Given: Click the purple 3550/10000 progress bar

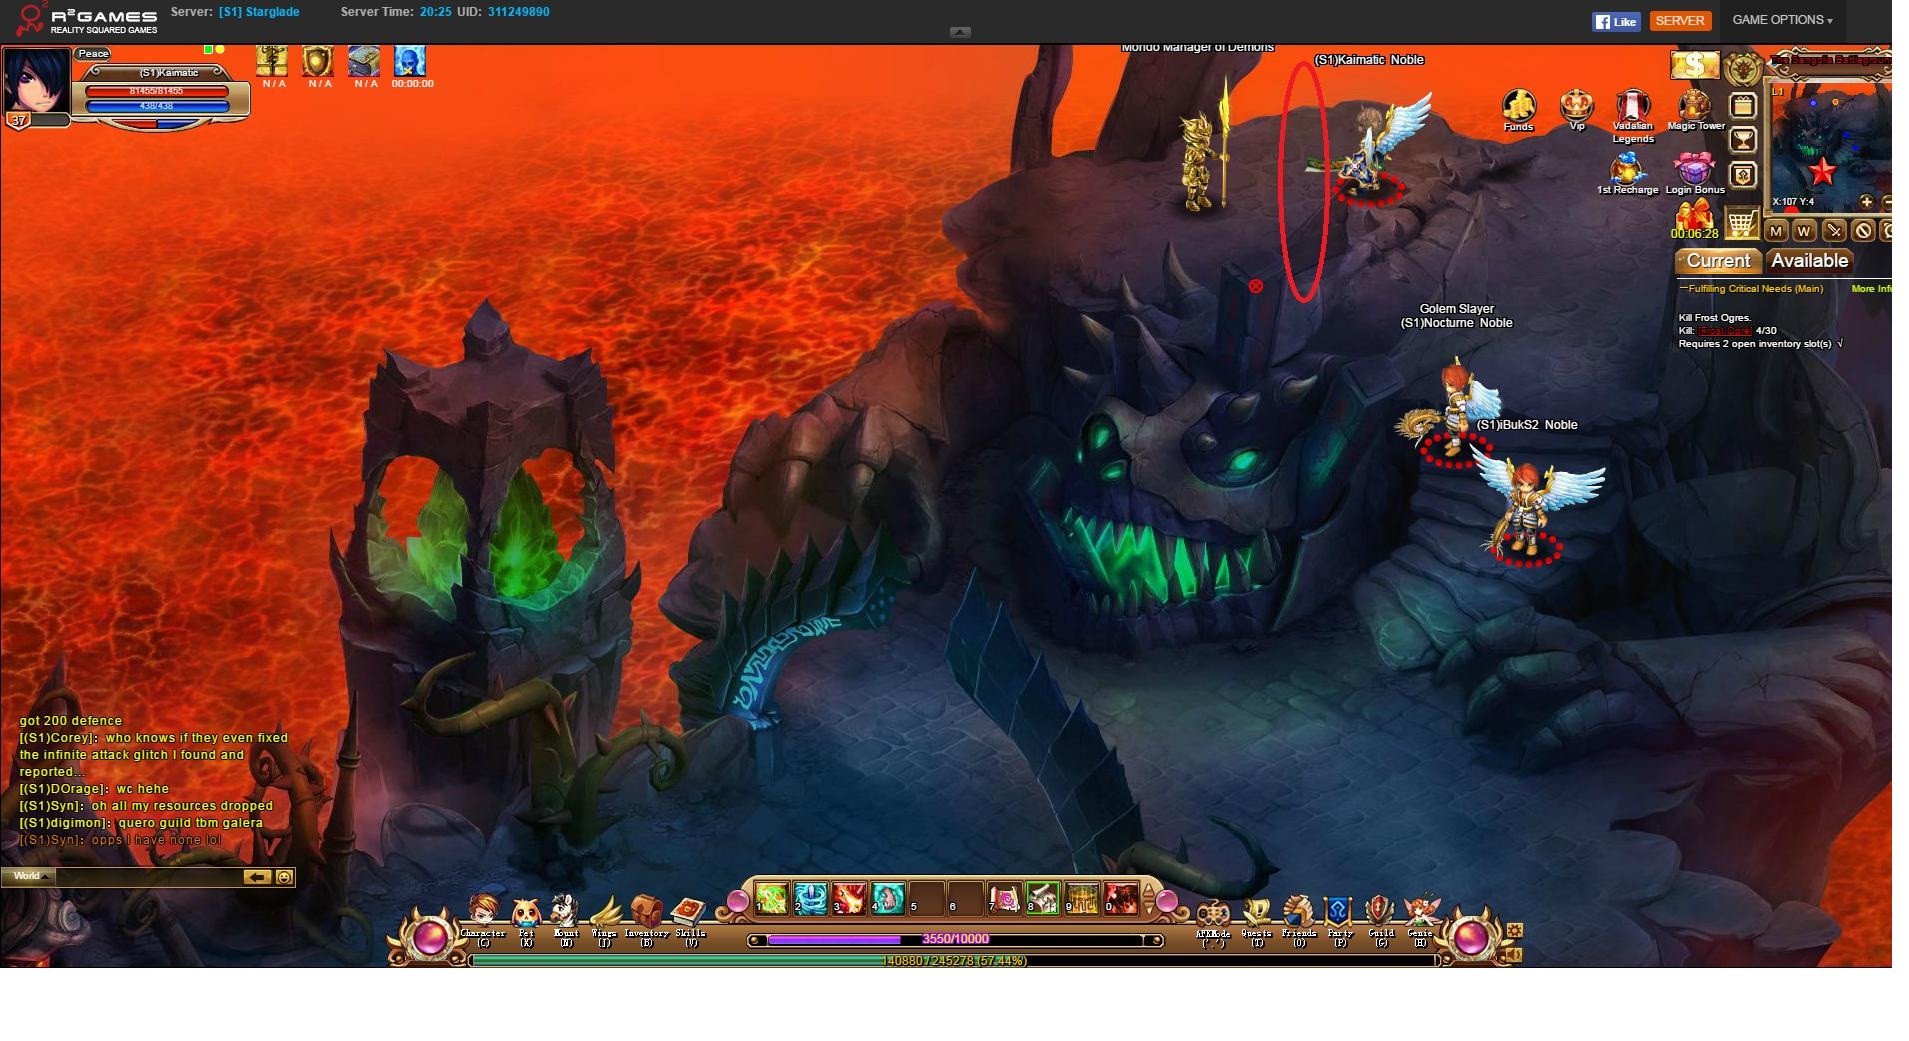Looking at the screenshot, I should coord(955,939).
